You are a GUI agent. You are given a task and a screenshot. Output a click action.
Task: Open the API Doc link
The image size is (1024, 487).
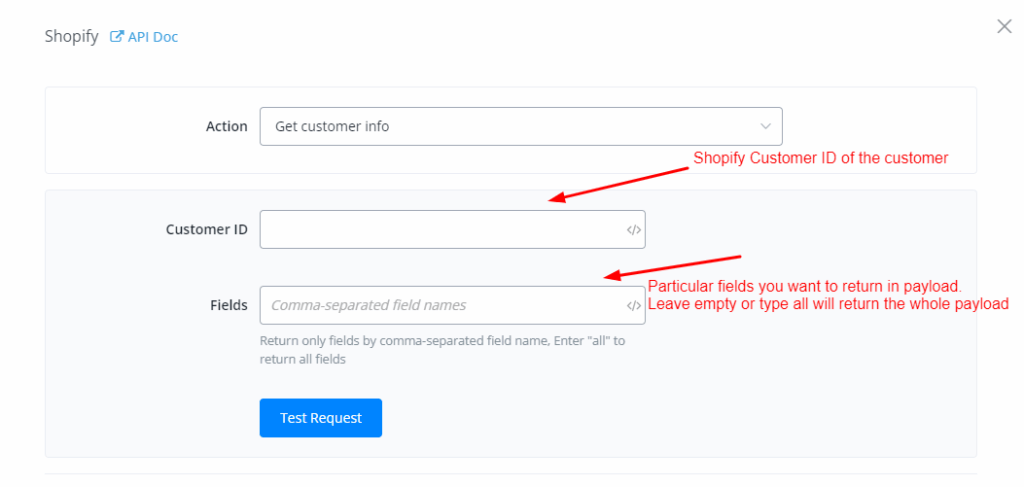153,37
